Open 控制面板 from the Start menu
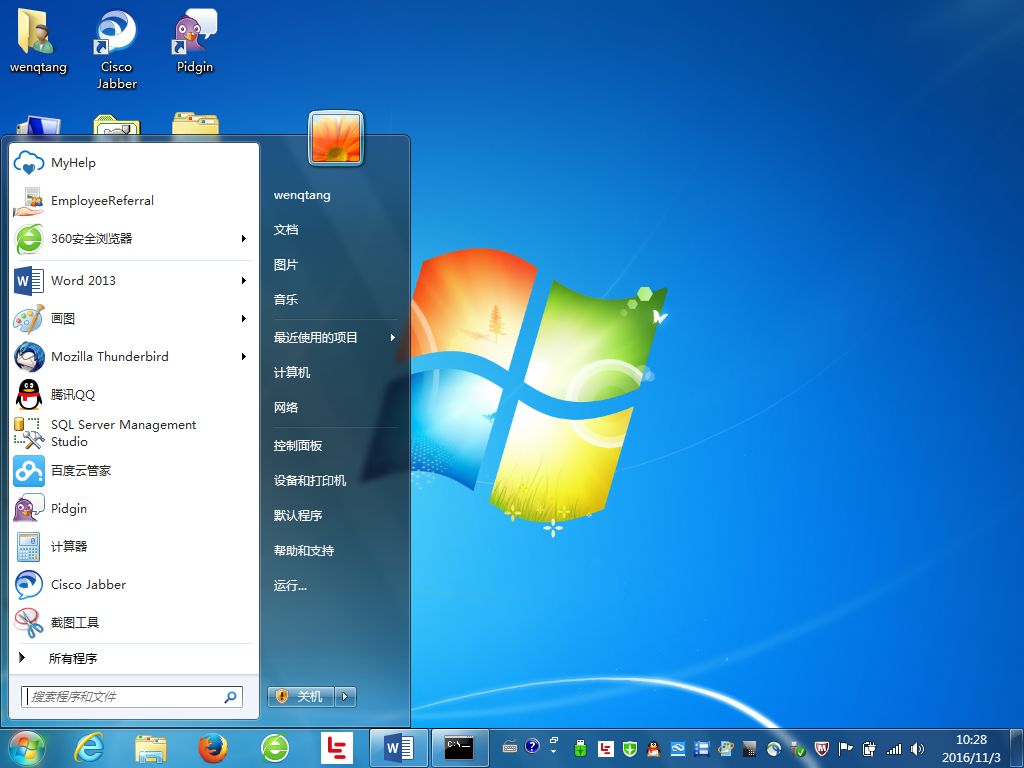This screenshot has height=768, width=1024. pyautogui.click(x=298, y=445)
